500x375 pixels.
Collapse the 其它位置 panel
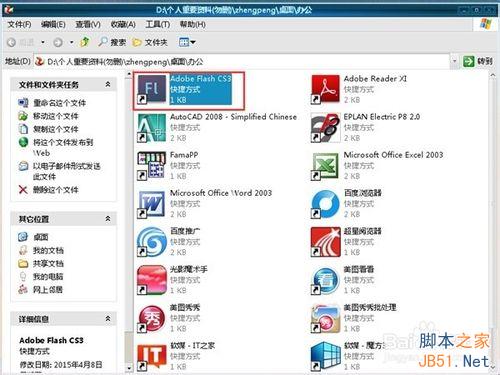108,219
